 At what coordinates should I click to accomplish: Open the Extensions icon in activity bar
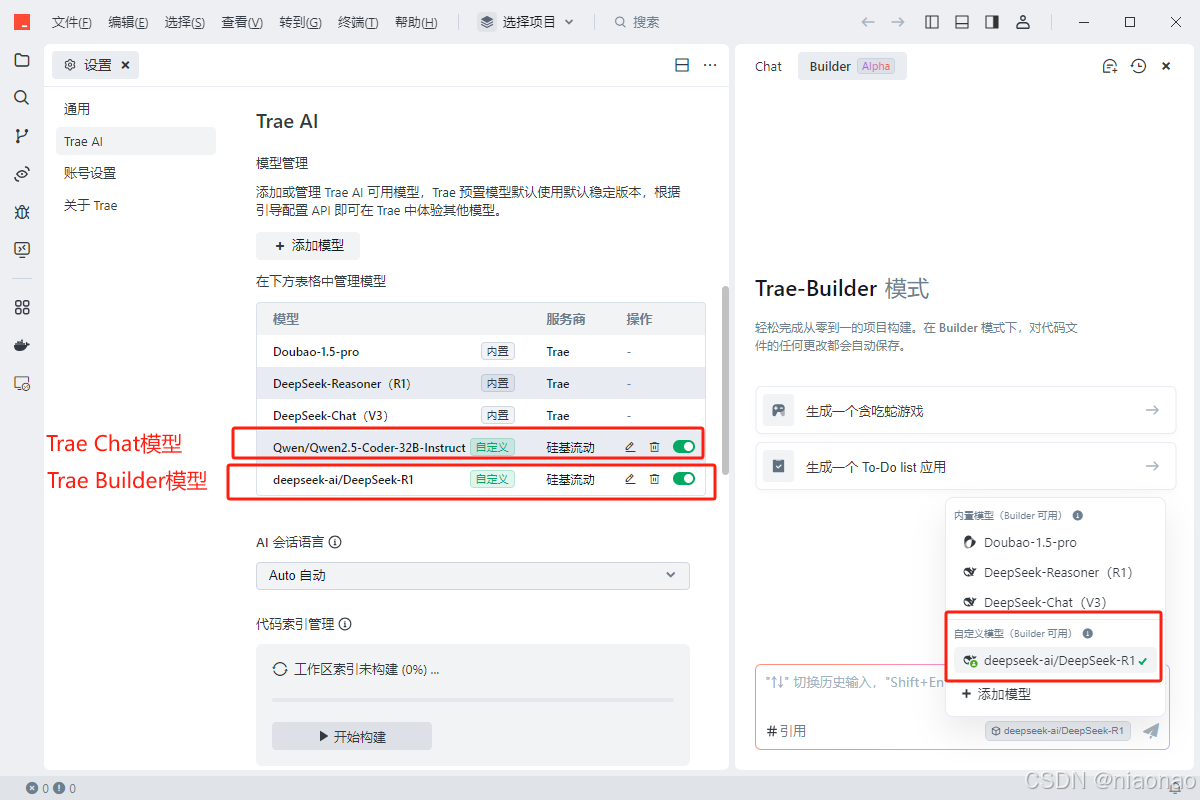coord(22,307)
